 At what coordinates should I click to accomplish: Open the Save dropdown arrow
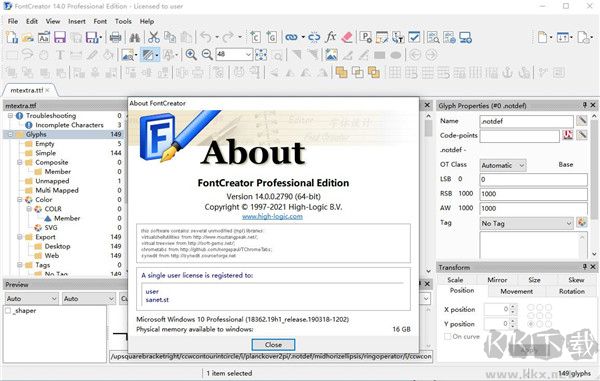[101, 37]
